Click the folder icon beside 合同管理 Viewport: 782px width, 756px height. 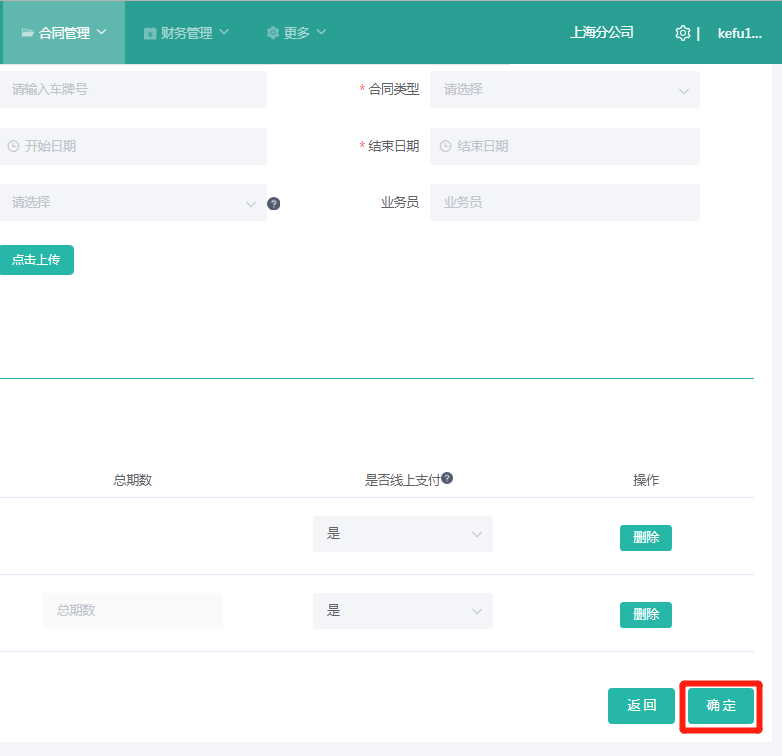(x=27, y=33)
